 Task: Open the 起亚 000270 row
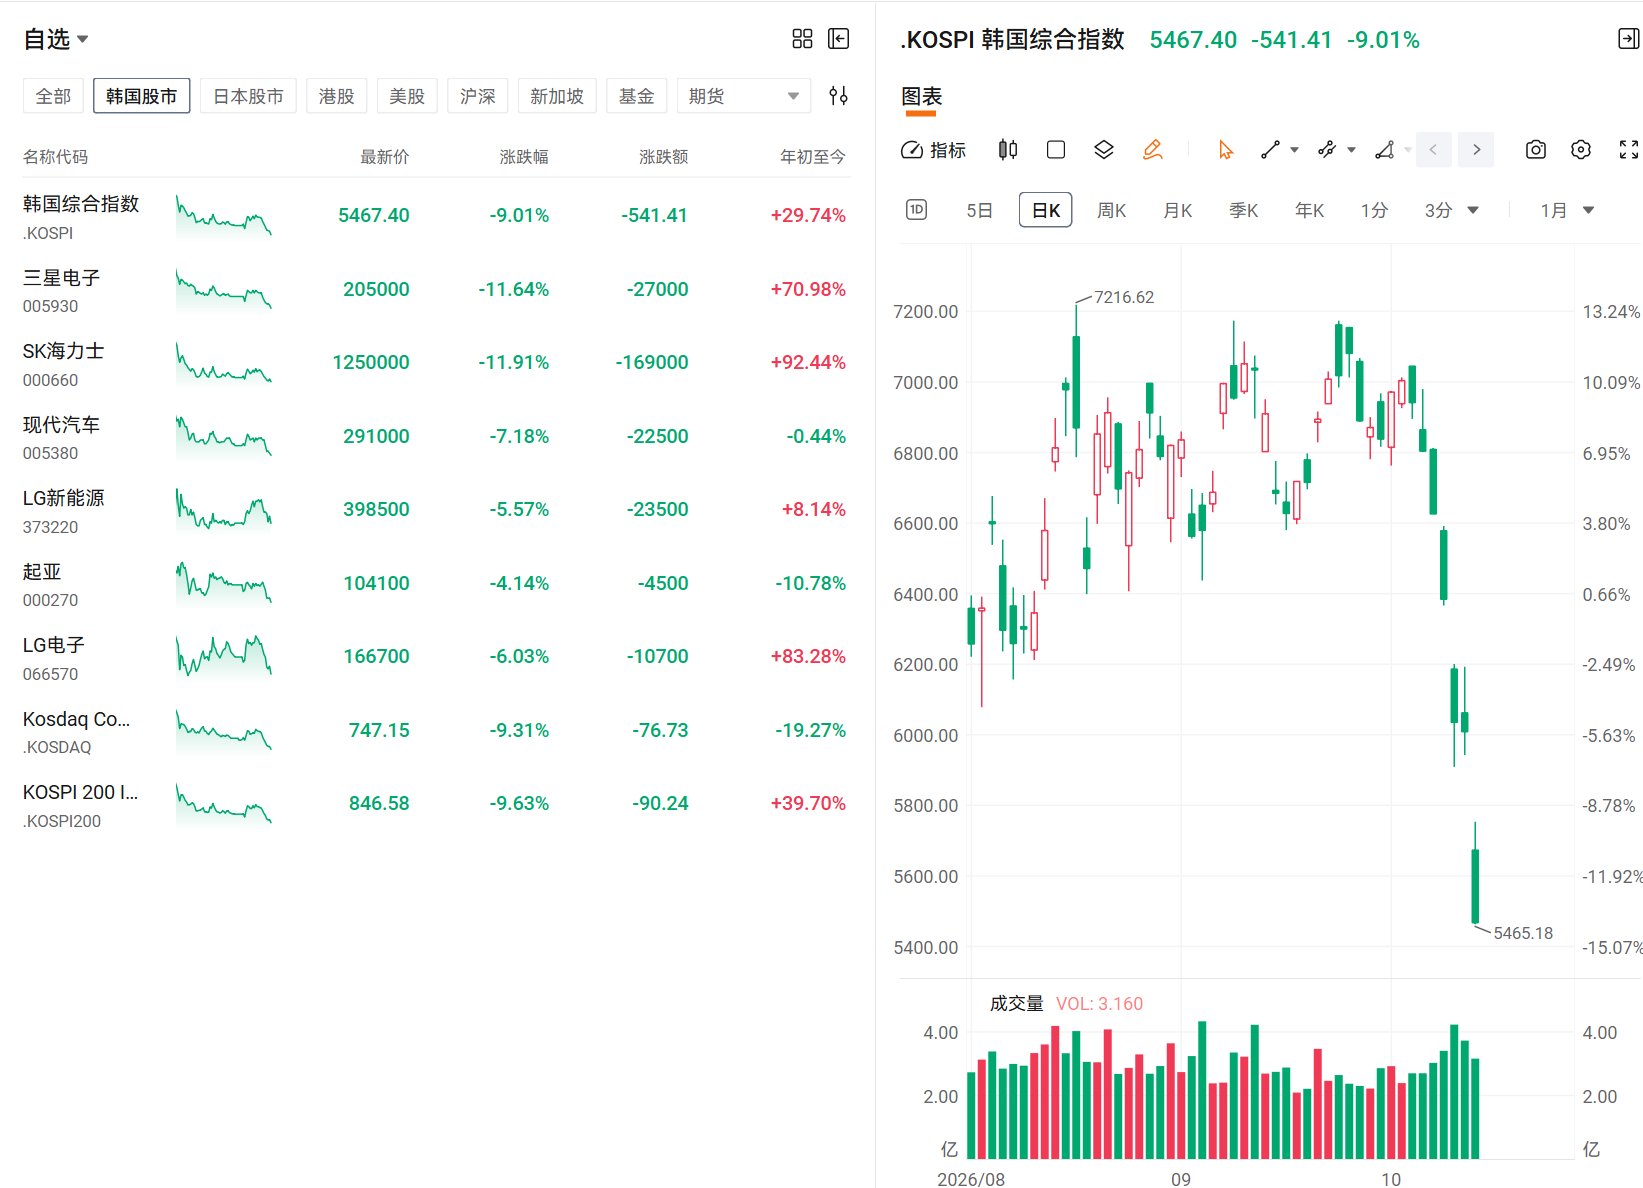[x=436, y=583]
